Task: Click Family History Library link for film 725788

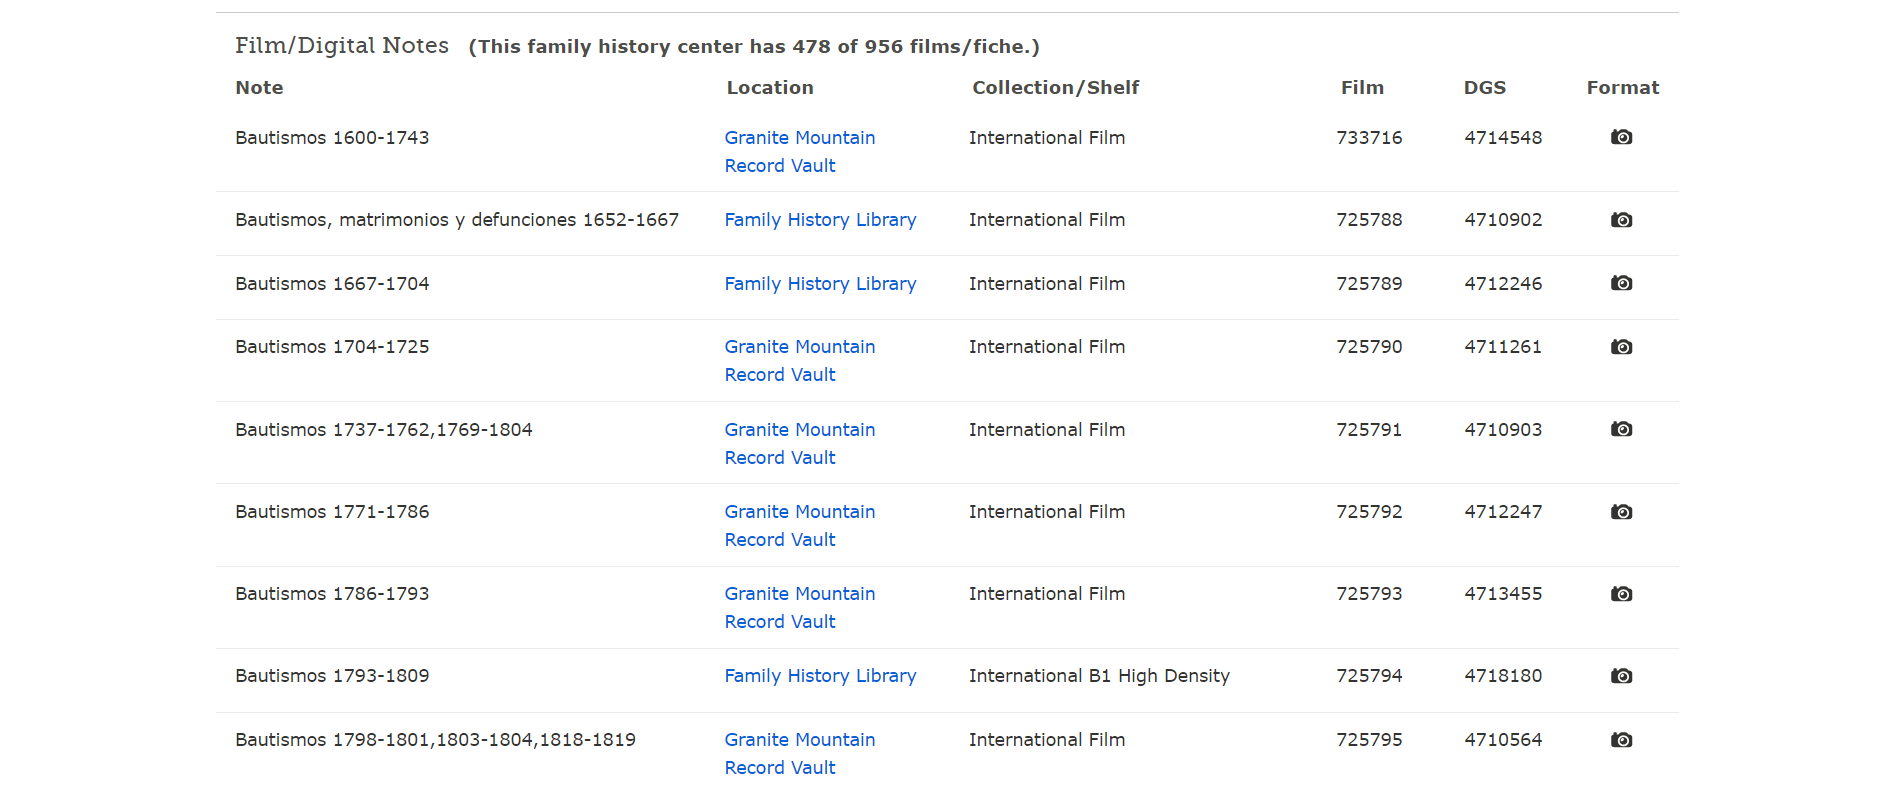Action: pos(820,220)
